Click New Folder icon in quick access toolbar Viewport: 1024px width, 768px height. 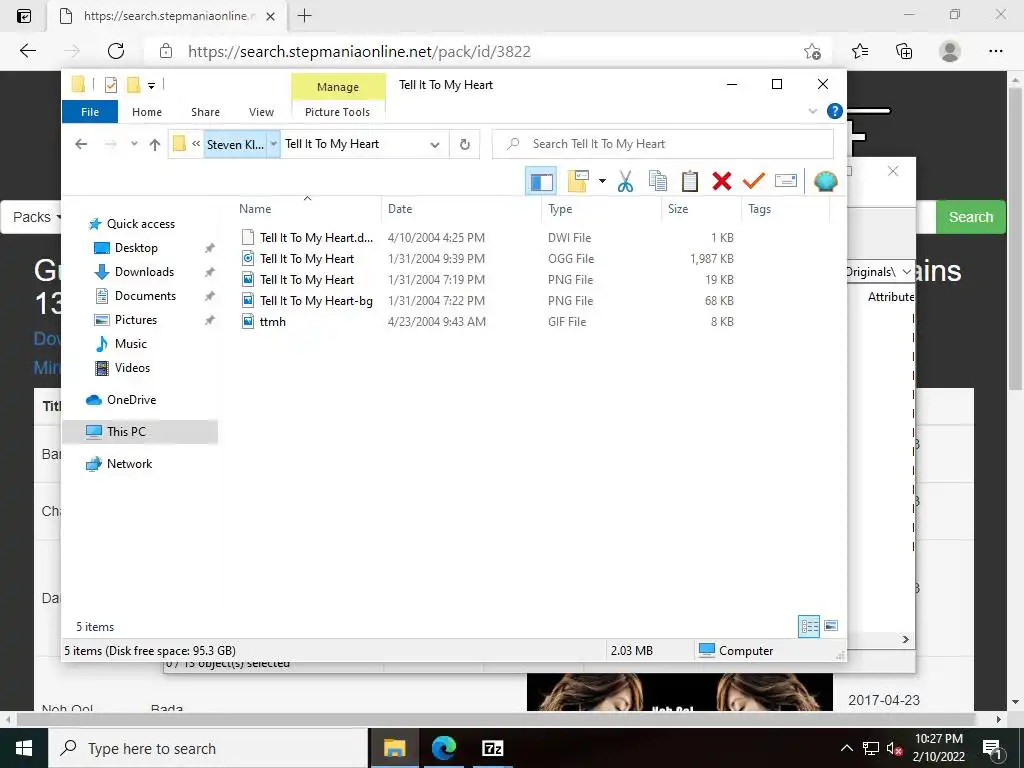[134, 84]
